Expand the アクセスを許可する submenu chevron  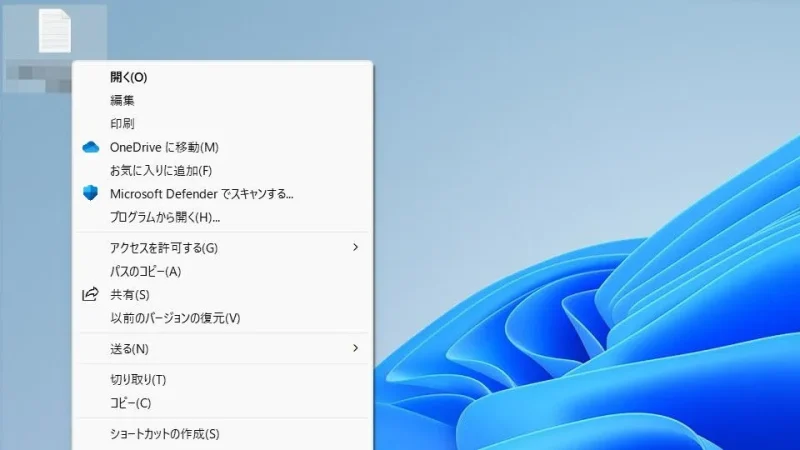pyautogui.click(x=356, y=247)
